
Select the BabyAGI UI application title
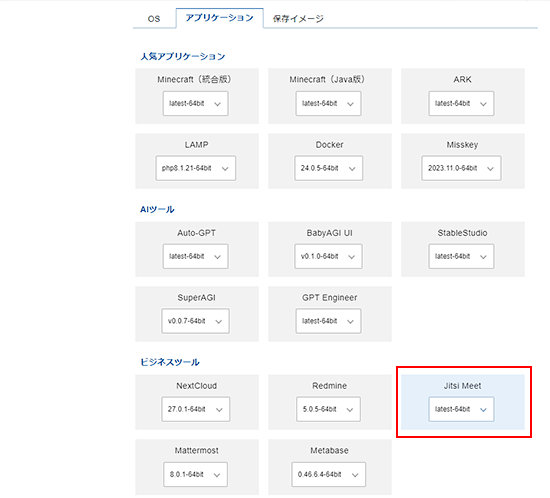[329, 233]
